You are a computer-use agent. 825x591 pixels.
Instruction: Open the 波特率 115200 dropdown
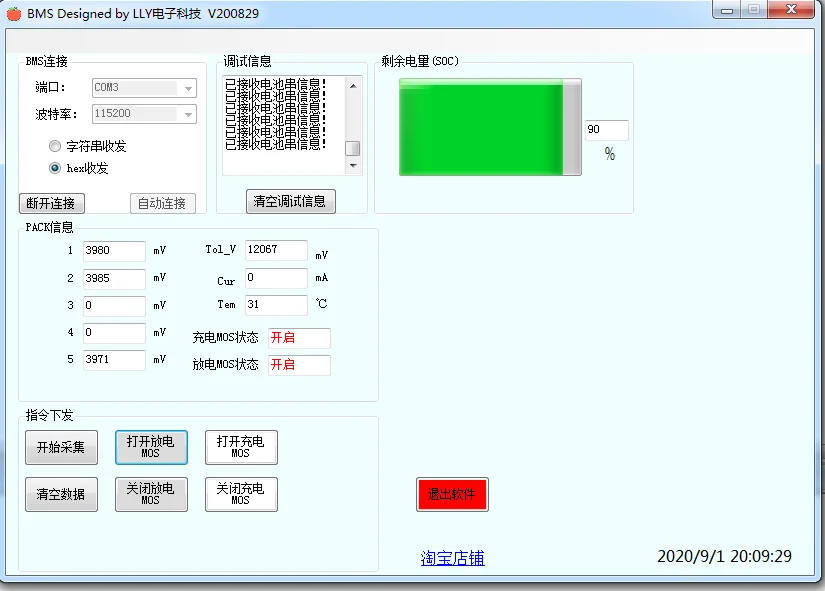point(144,114)
